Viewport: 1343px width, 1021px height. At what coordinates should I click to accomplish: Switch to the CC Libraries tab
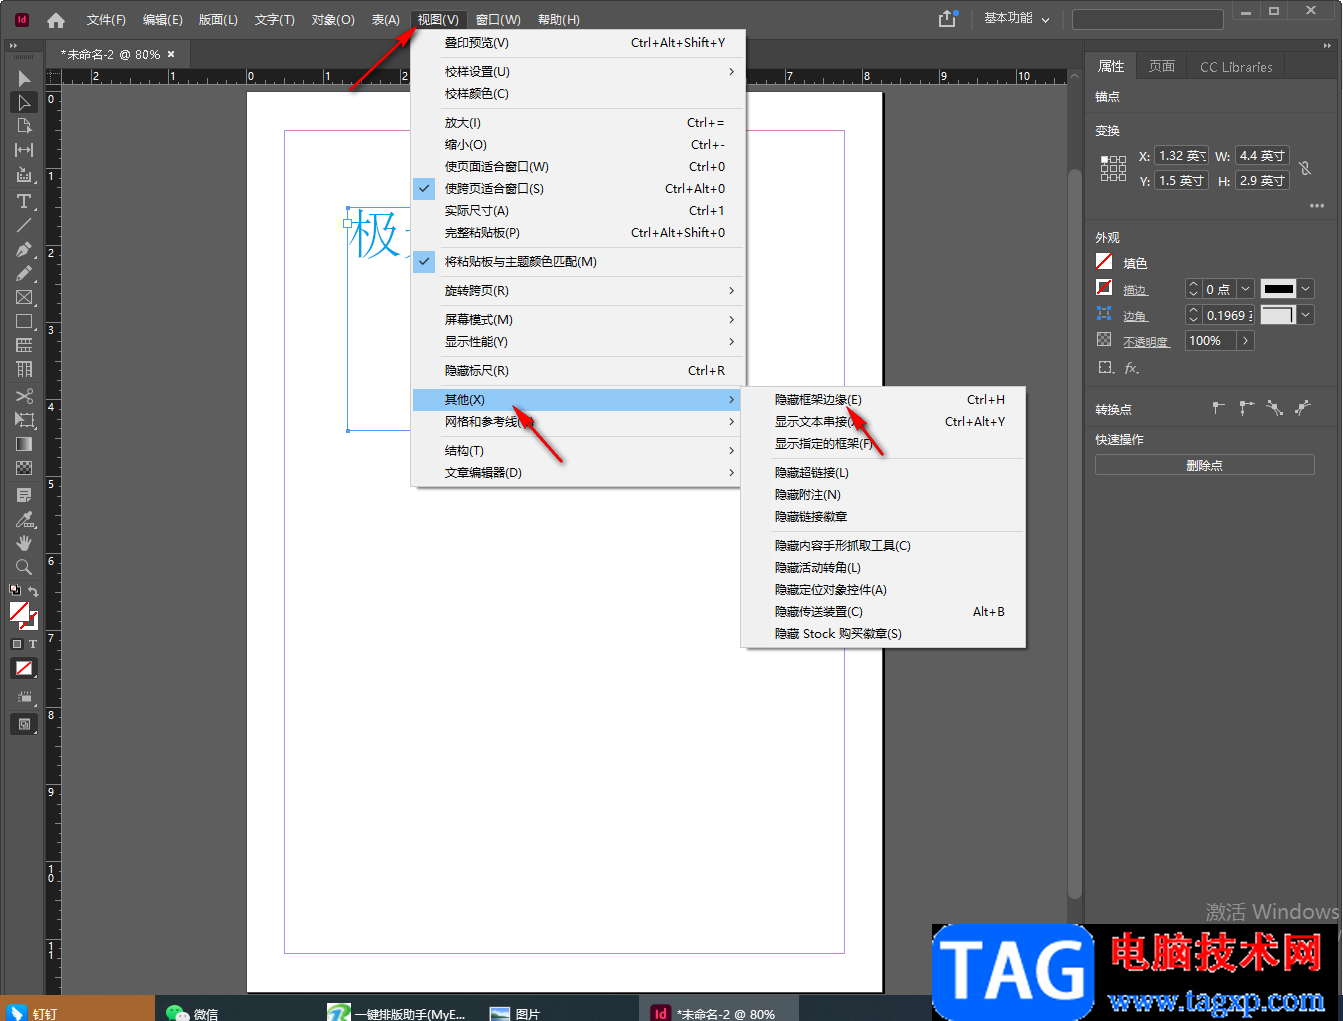click(1236, 67)
